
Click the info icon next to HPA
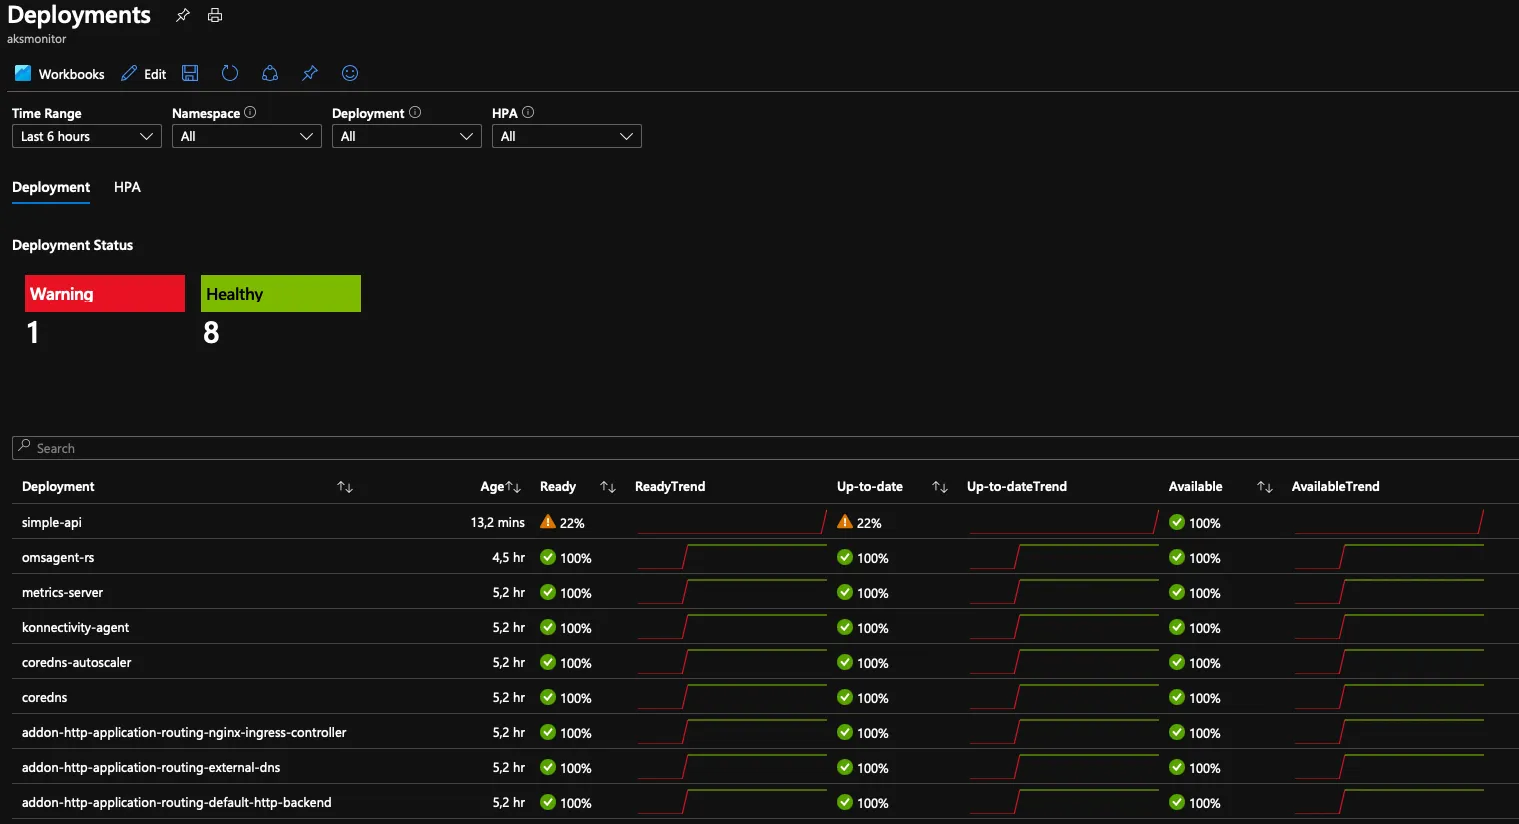coord(528,112)
